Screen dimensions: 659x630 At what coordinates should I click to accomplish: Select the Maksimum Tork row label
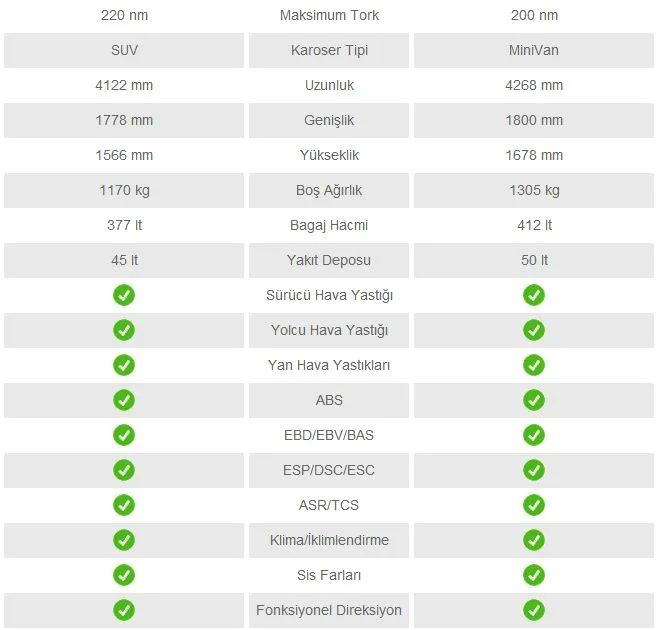tap(329, 16)
